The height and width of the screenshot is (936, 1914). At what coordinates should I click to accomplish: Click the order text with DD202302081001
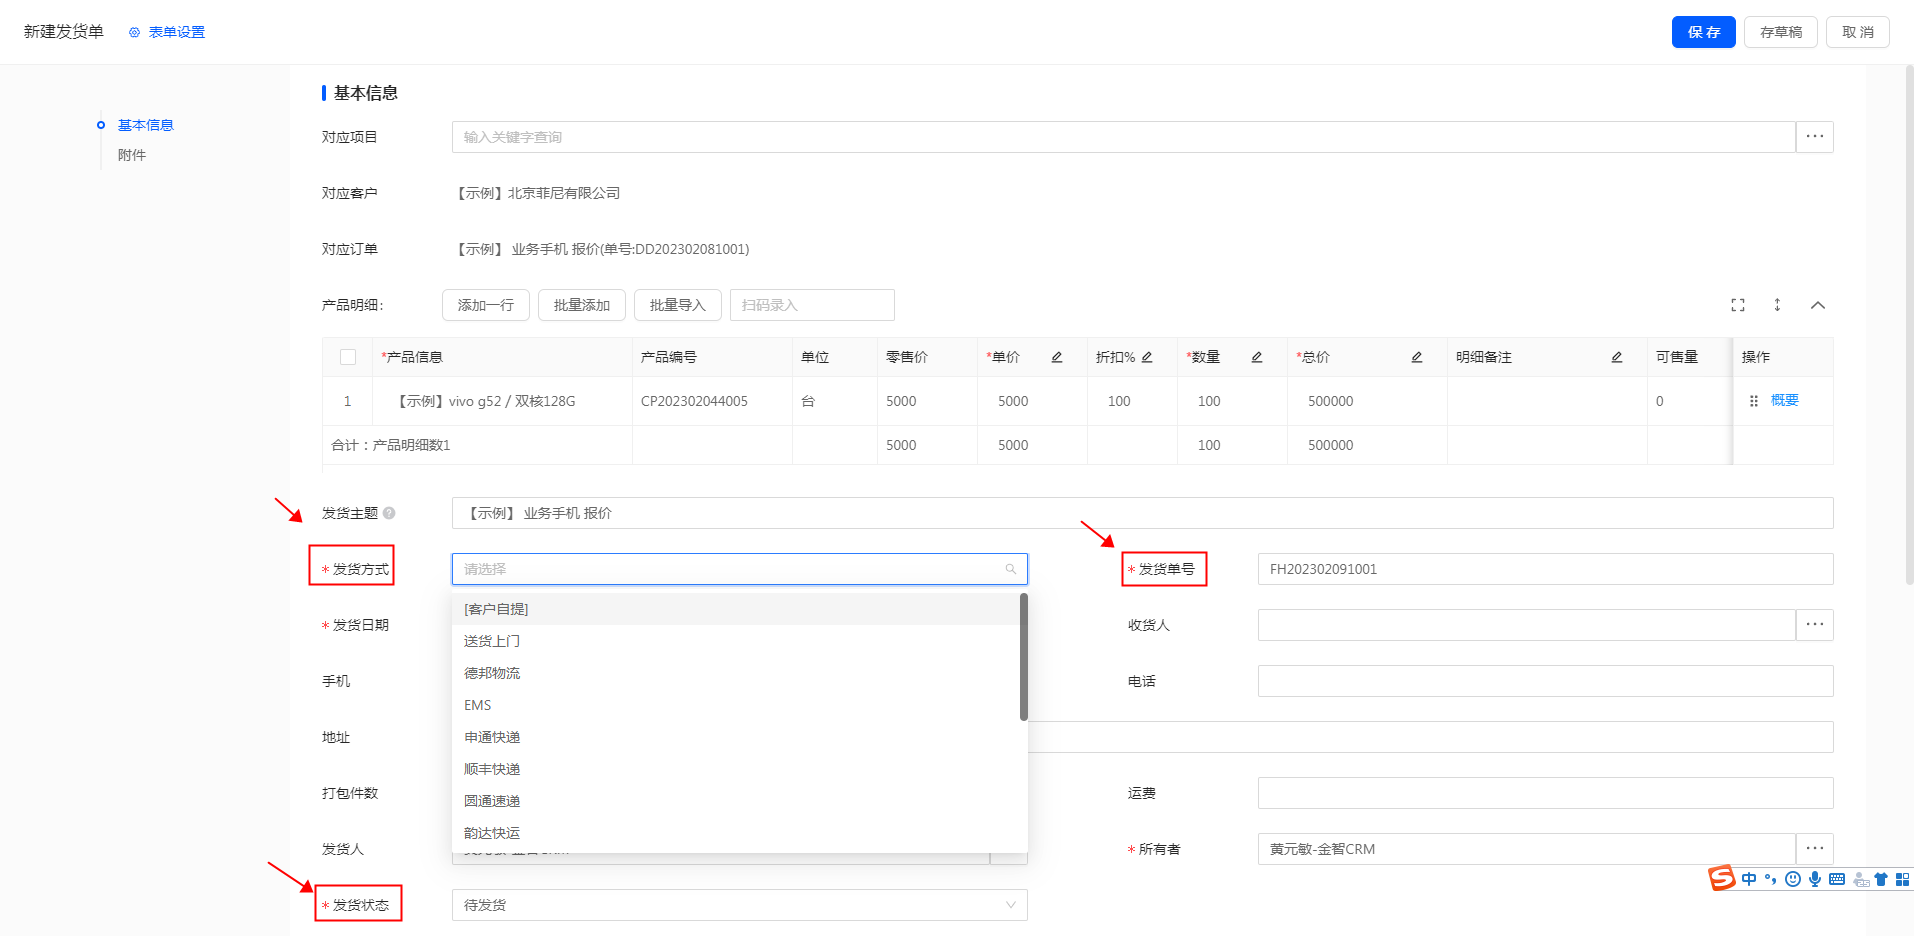601,249
